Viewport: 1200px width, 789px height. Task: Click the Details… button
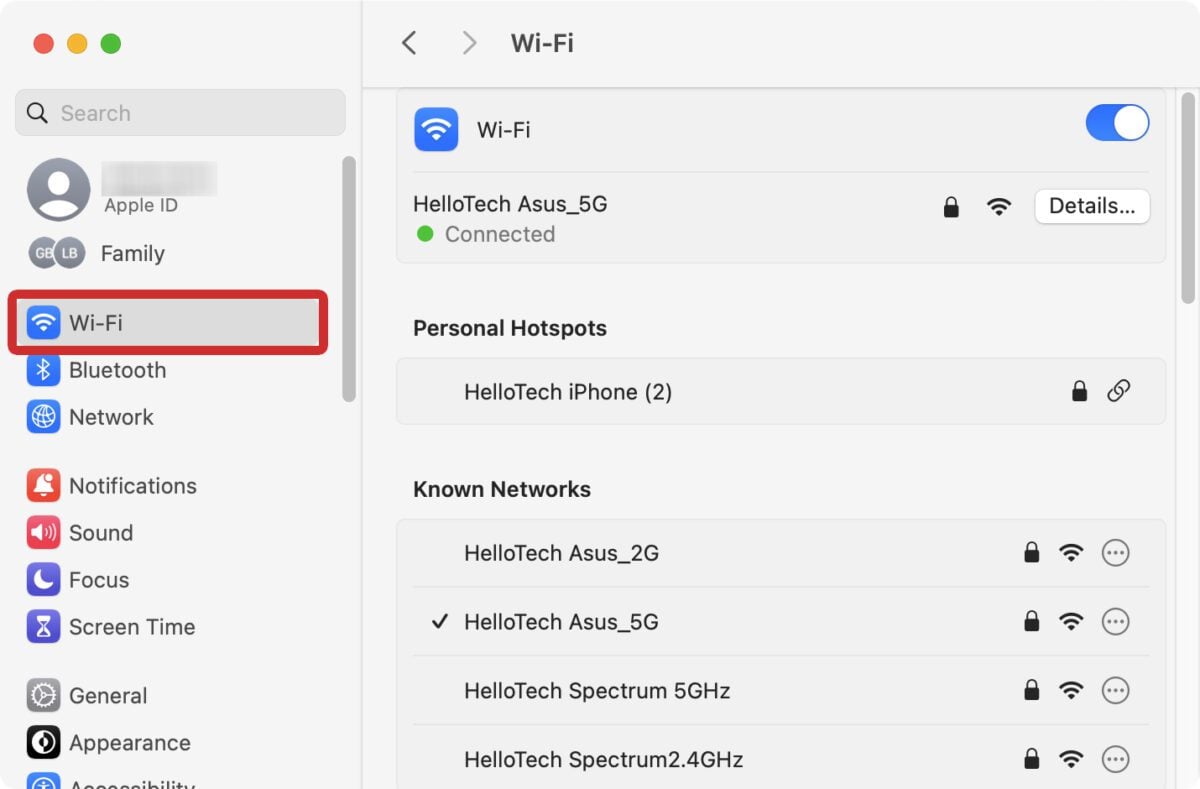[1092, 207]
